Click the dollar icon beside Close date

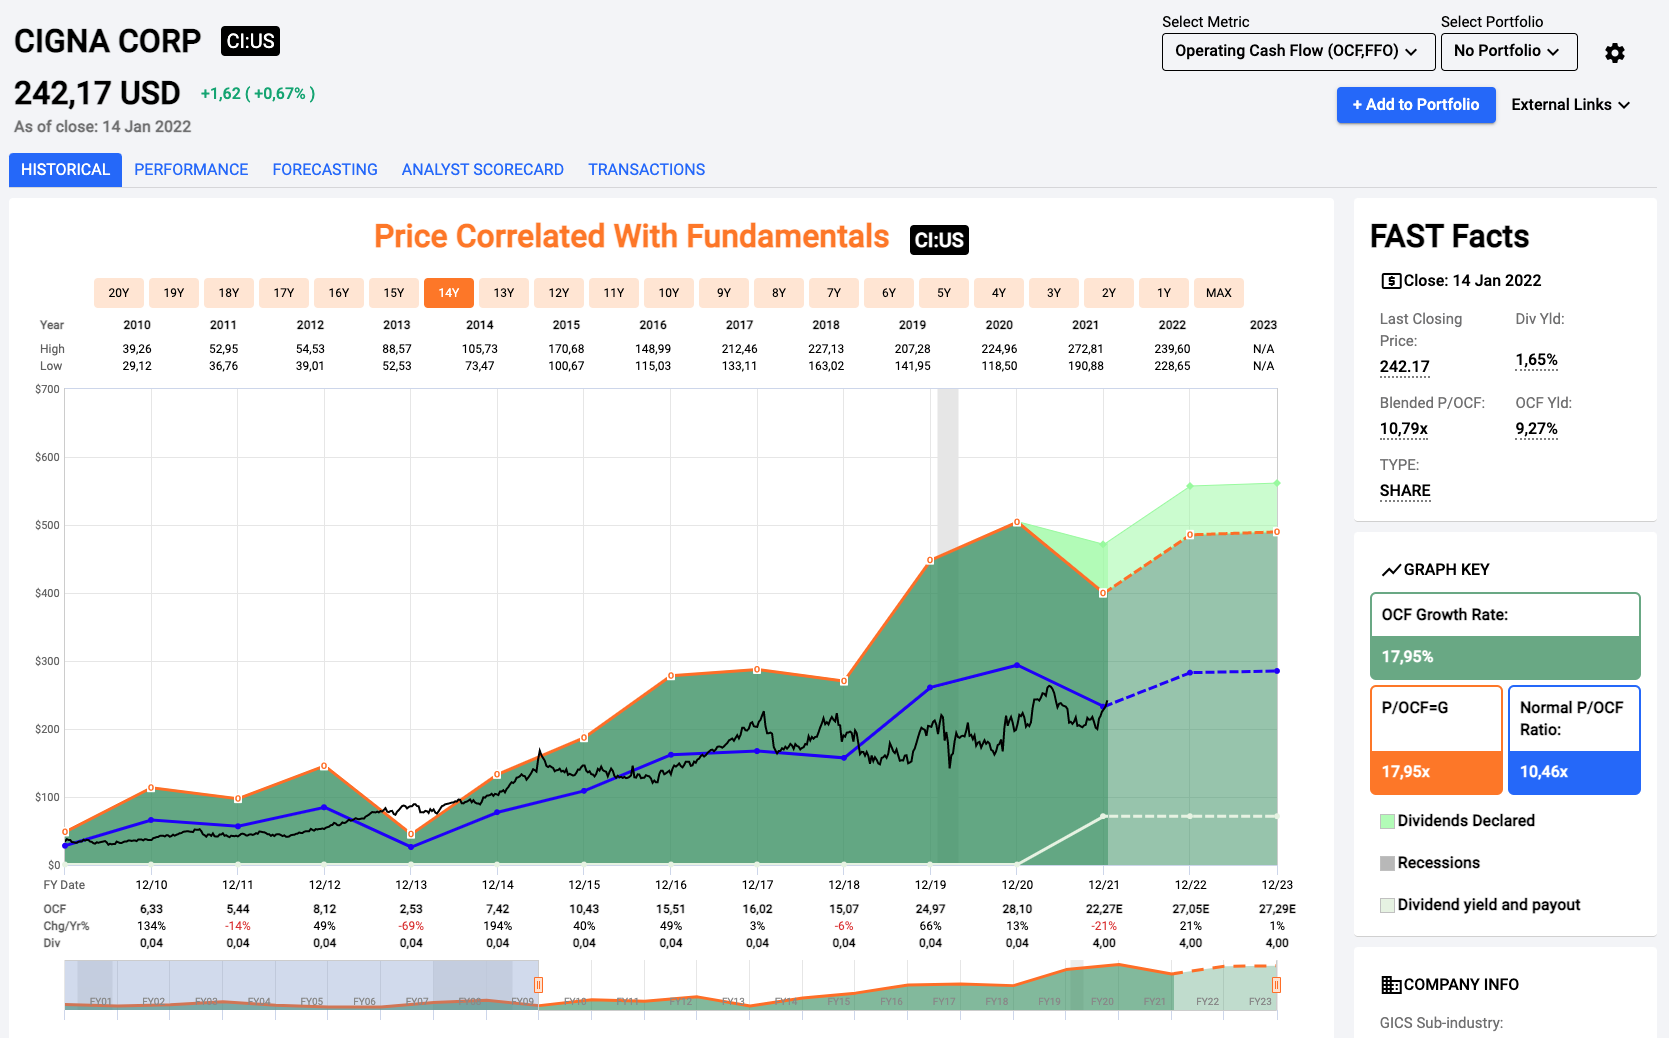click(1391, 281)
